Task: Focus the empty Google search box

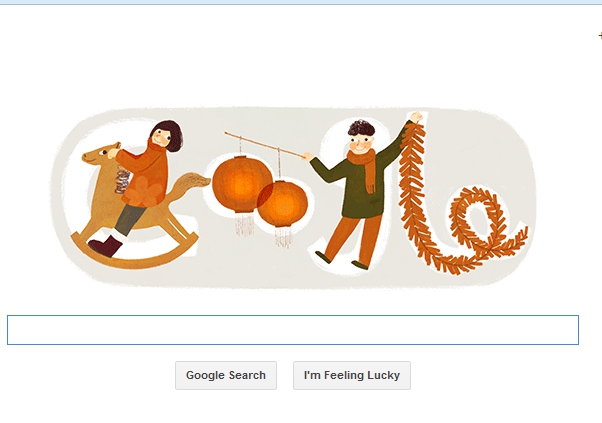Action: coord(293,330)
